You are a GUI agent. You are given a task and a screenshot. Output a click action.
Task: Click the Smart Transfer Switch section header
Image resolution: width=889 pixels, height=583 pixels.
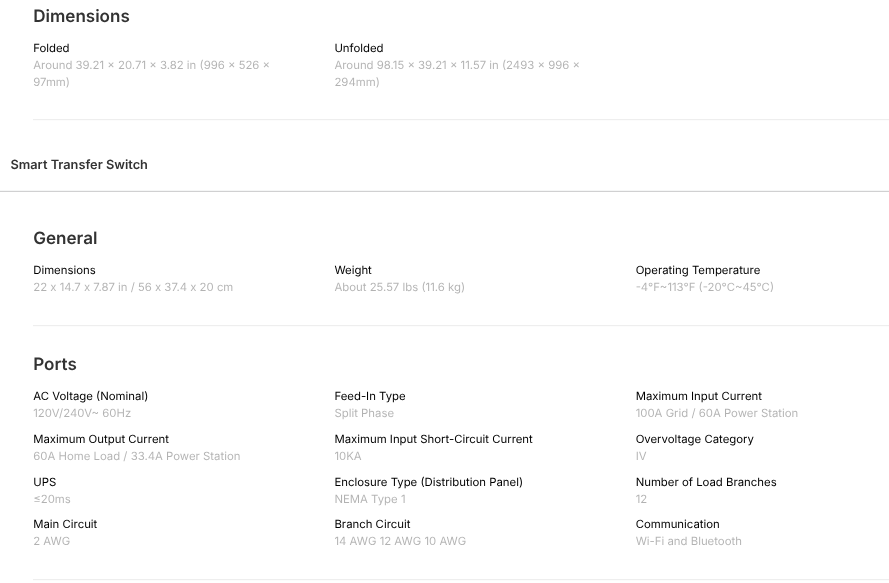79,165
